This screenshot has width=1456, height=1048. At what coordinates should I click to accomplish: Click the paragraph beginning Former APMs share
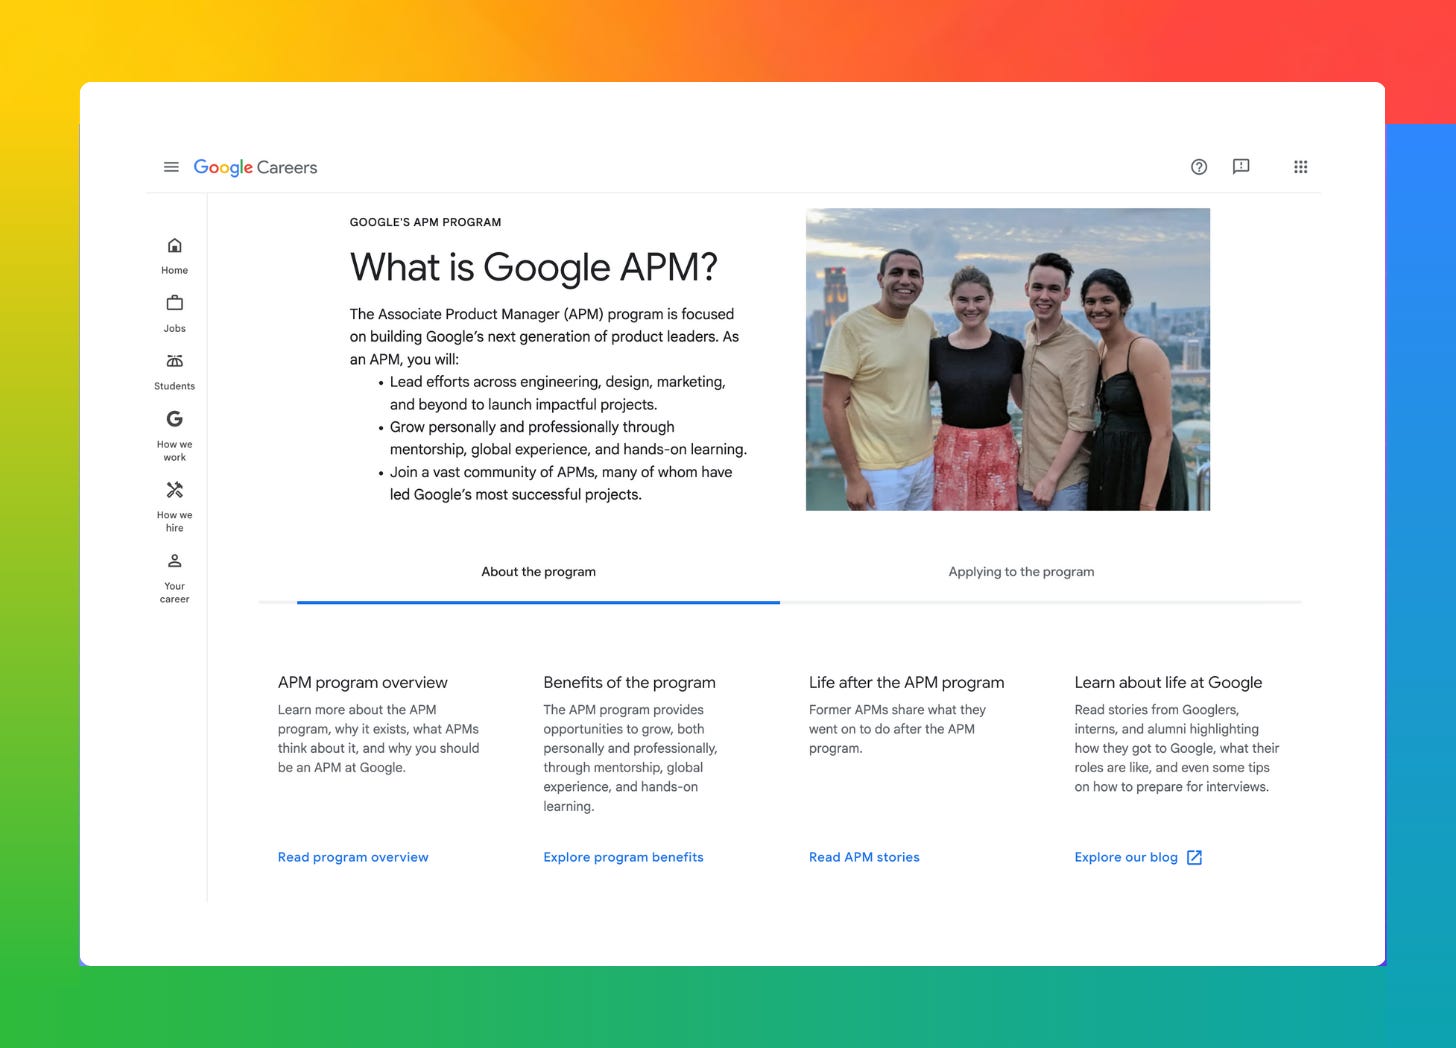tap(897, 729)
